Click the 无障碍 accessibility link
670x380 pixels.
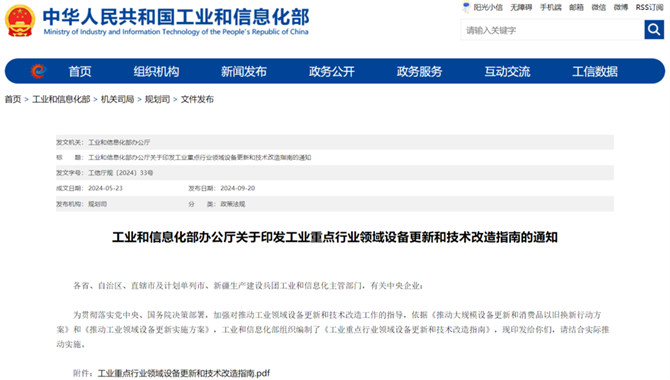click(521, 7)
